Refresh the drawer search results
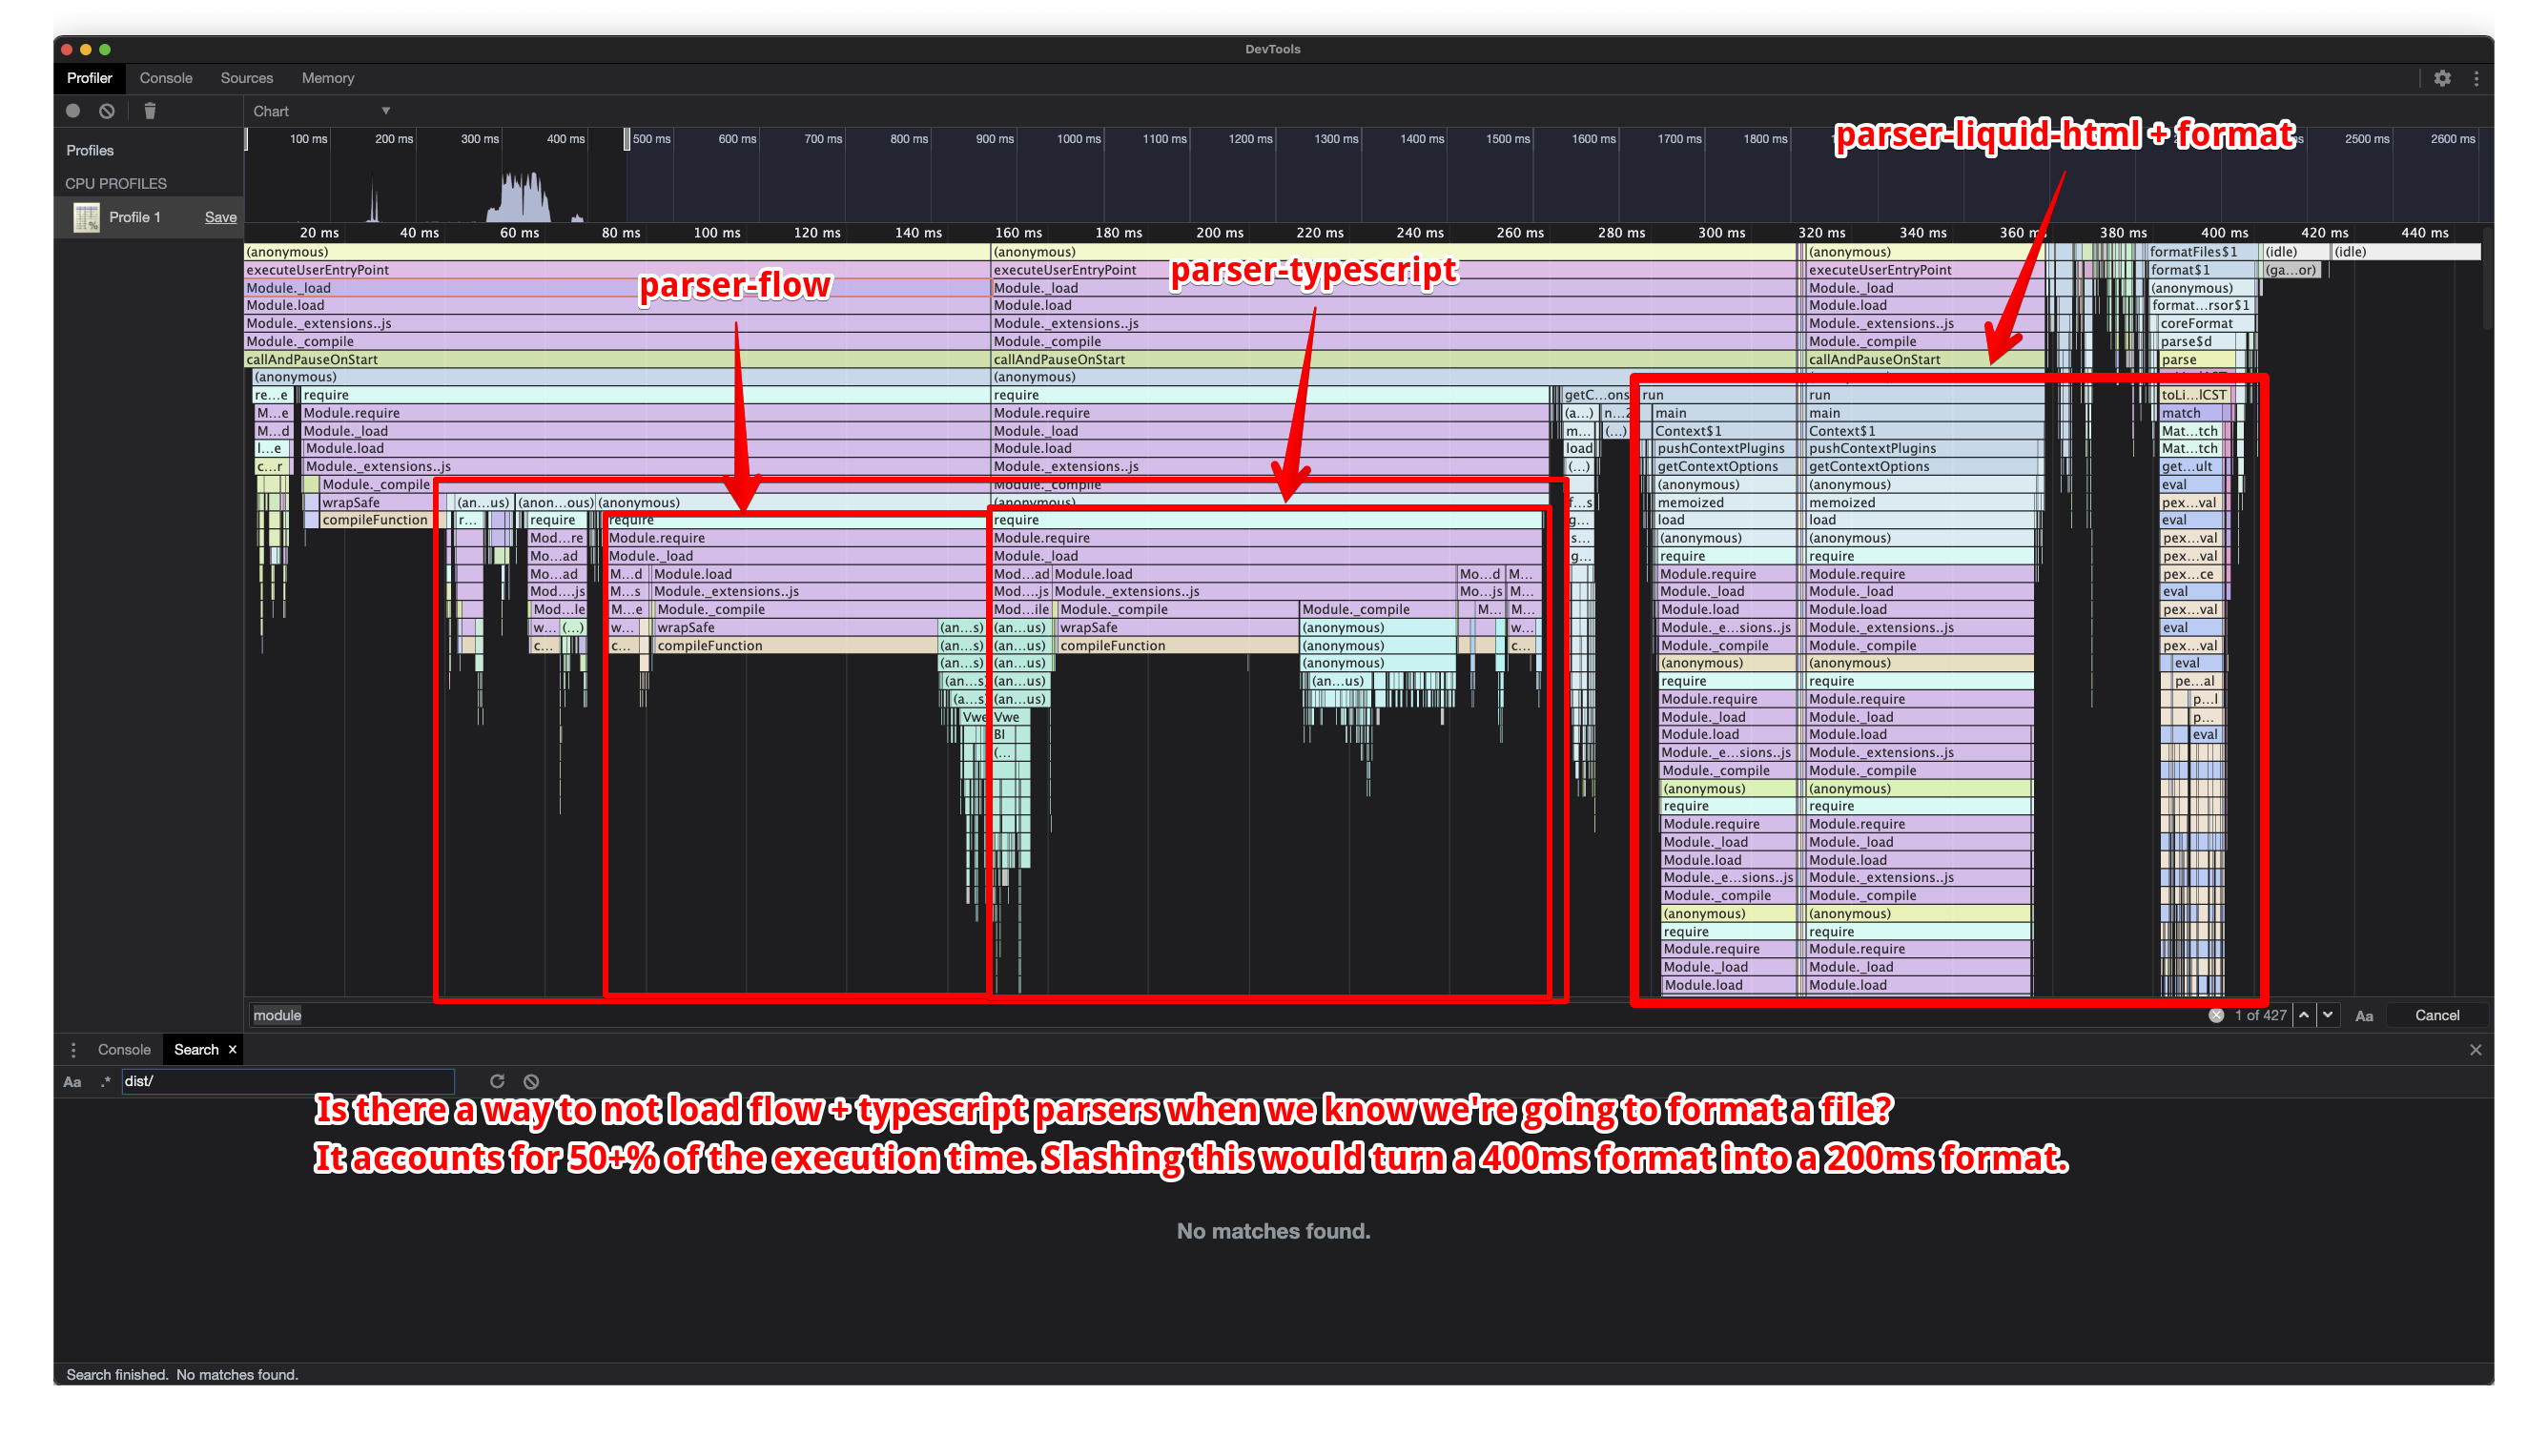This screenshot has width=2548, height=1456. coord(497,1081)
